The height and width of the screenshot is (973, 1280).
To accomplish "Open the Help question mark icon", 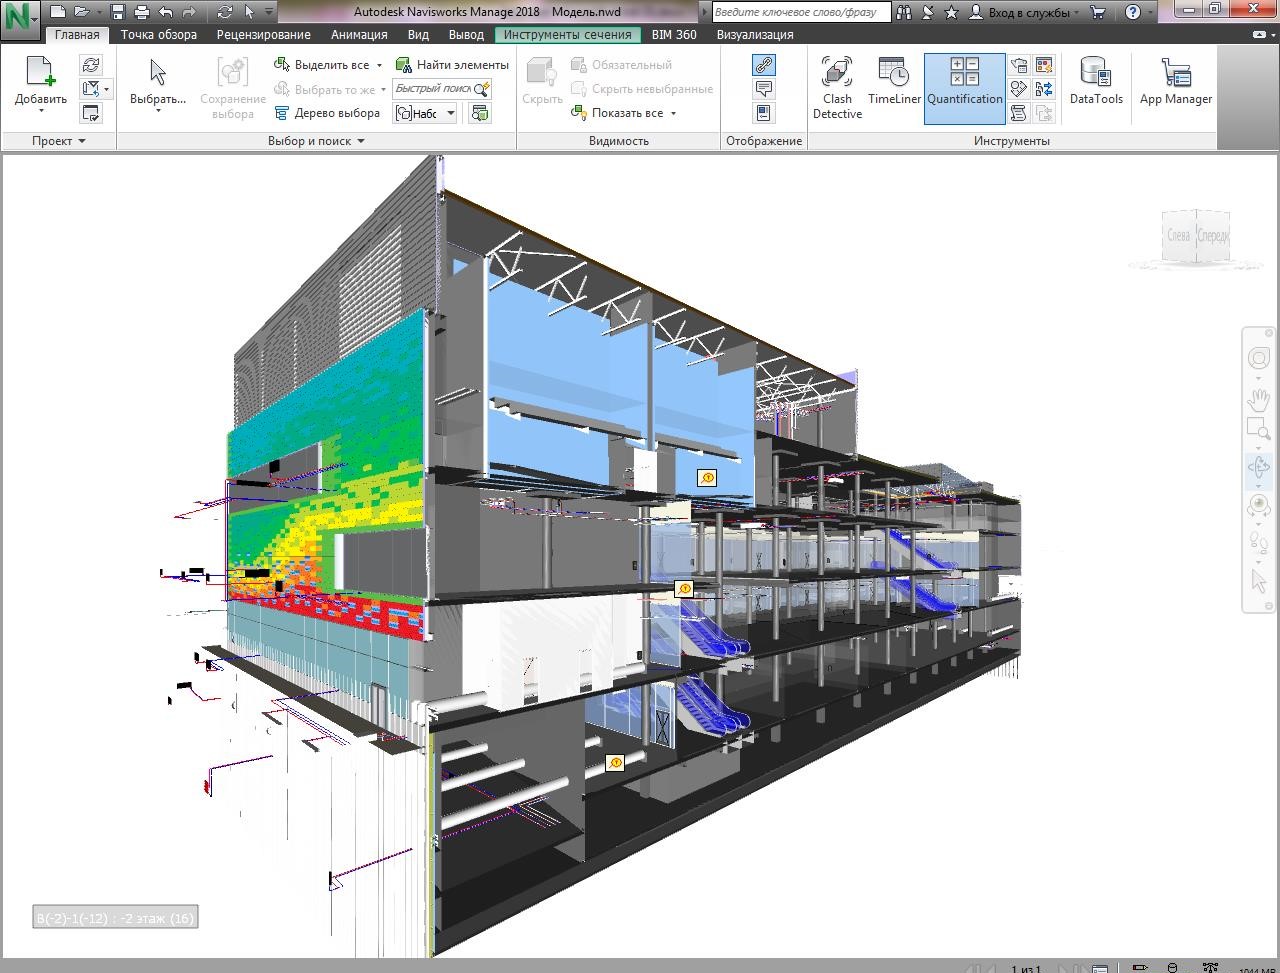I will (1133, 13).
